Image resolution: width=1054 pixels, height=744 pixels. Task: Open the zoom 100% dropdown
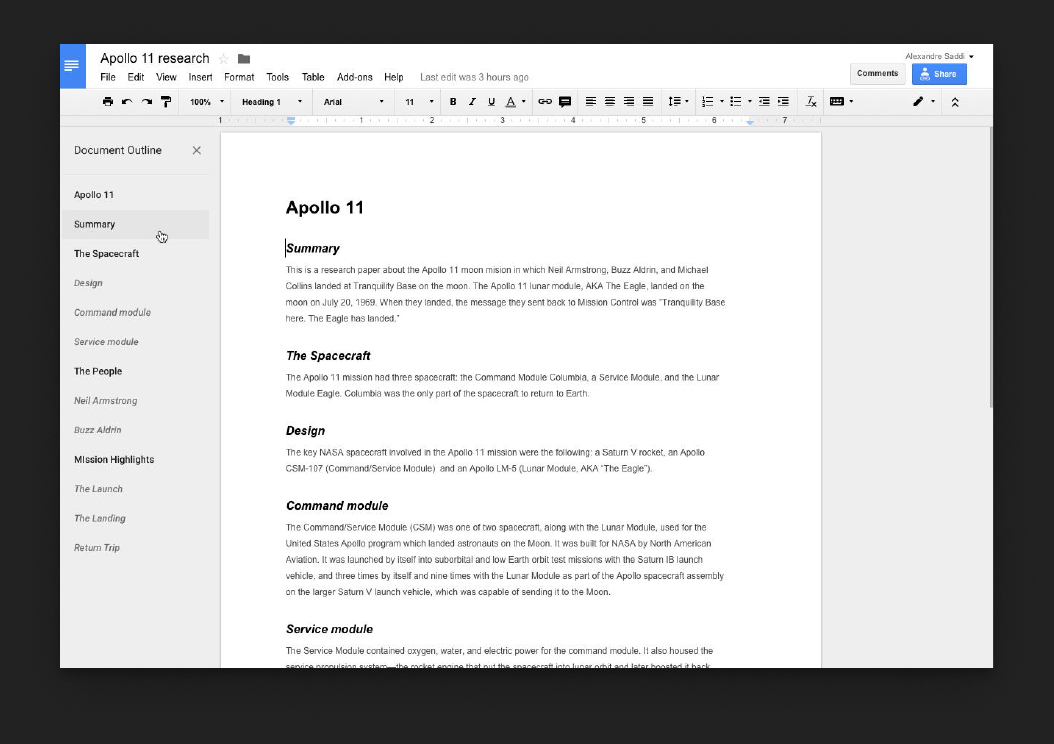click(x=206, y=102)
